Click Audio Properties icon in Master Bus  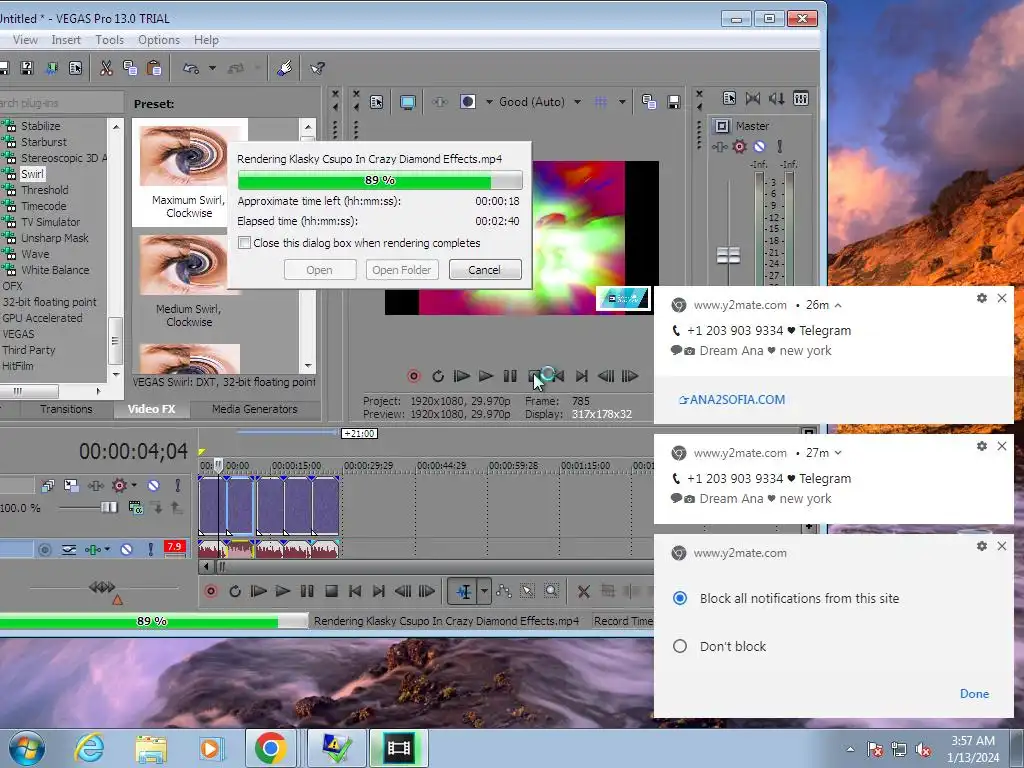point(729,99)
